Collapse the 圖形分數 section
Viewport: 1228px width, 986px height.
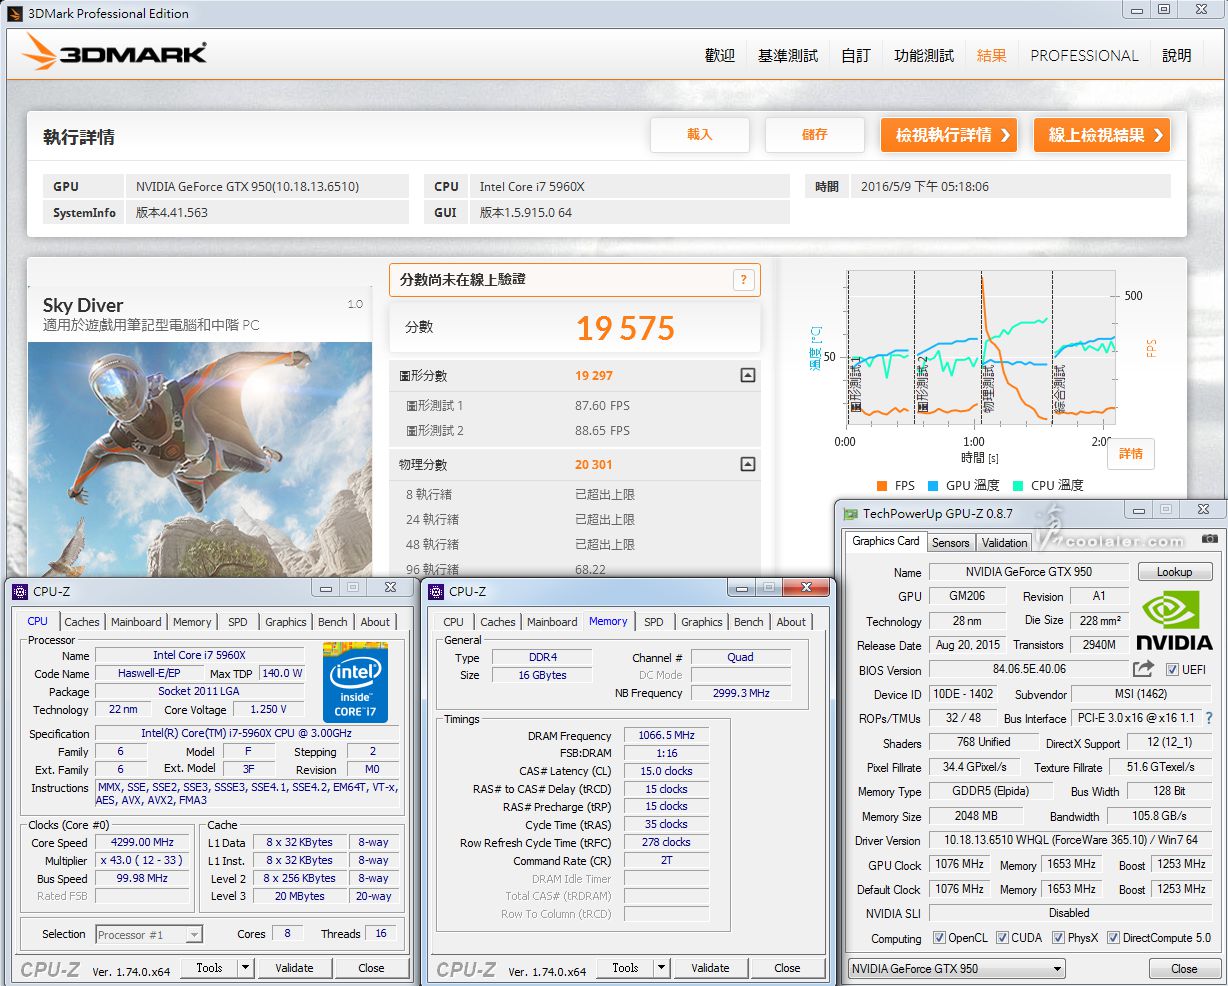coord(747,376)
